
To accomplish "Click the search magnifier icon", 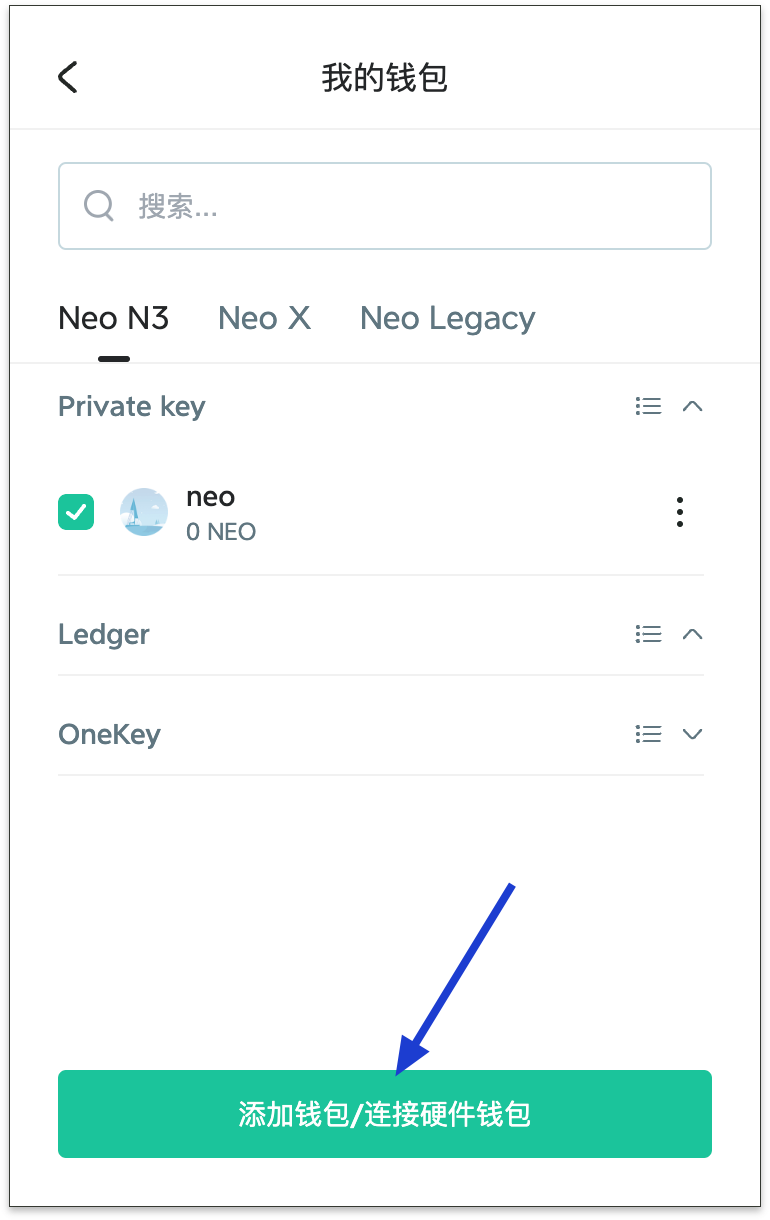I will (99, 206).
